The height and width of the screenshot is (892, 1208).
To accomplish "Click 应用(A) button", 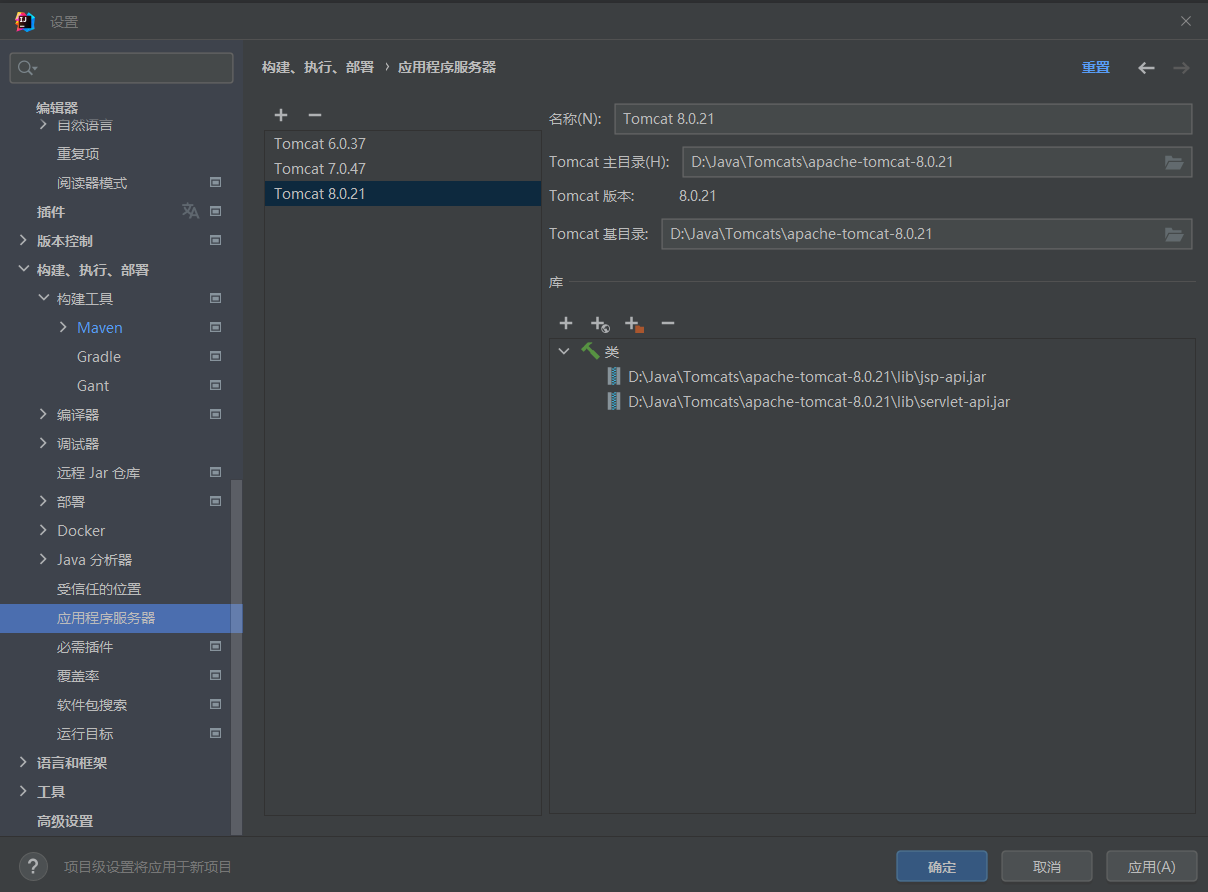I will click(x=1152, y=866).
